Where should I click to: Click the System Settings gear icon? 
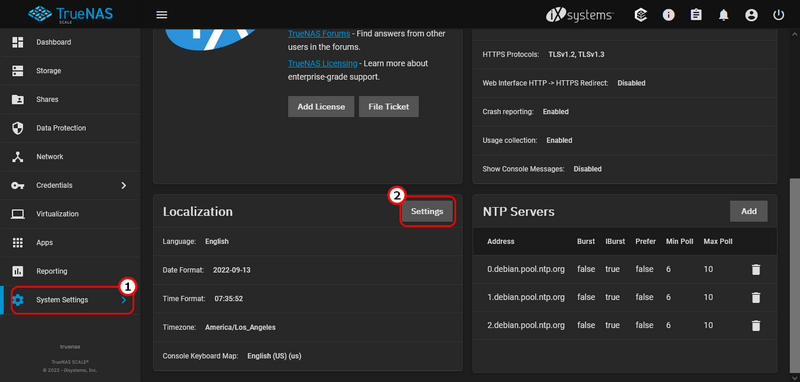(18, 300)
